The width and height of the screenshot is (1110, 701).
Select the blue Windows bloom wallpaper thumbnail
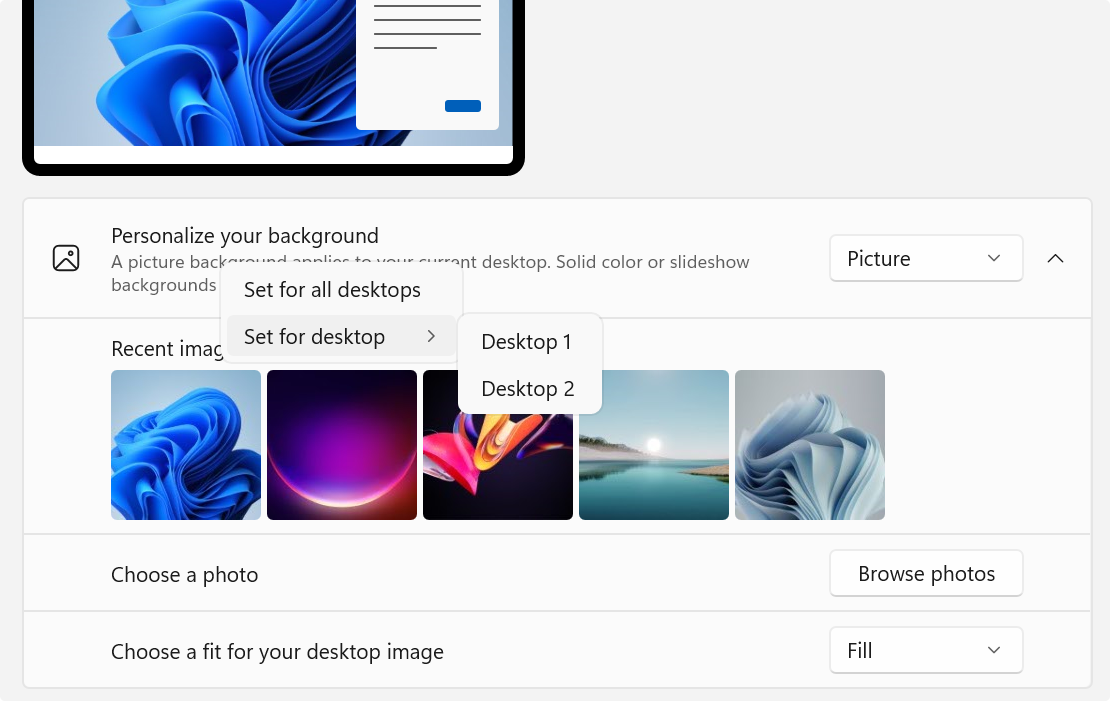pyautogui.click(x=186, y=445)
